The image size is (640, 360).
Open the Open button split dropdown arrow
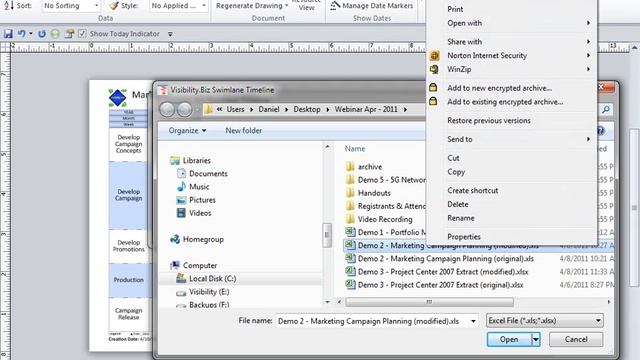[536, 340]
